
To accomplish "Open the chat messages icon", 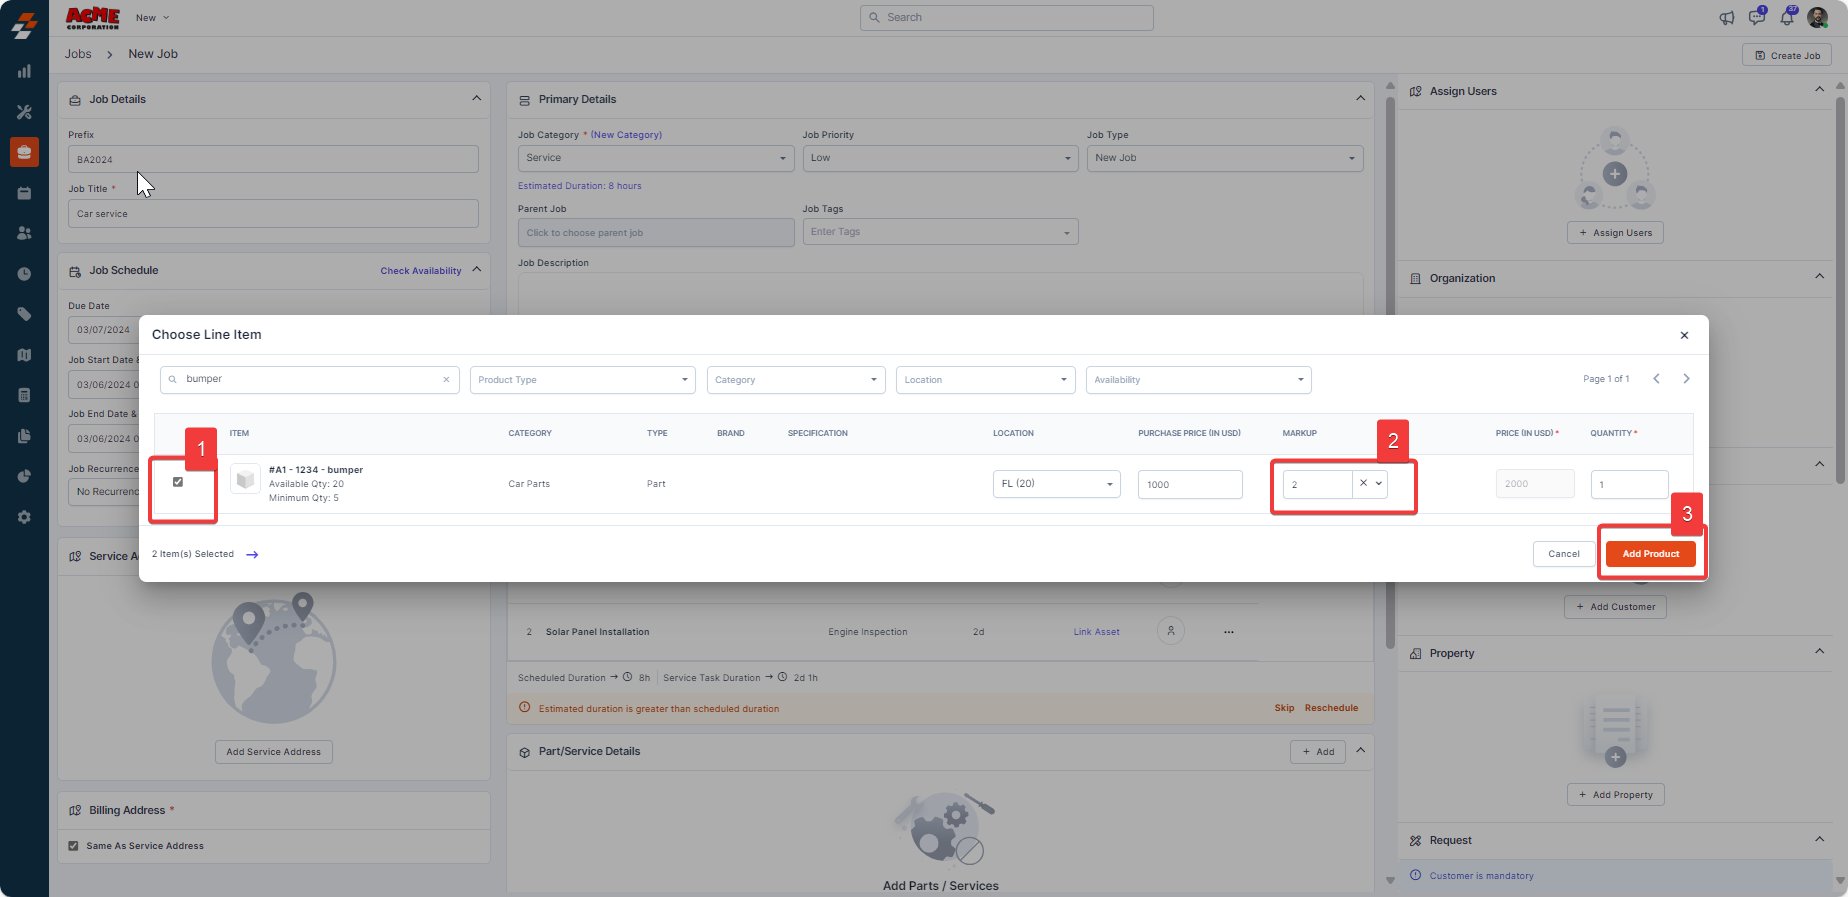I will (1756, 18).
